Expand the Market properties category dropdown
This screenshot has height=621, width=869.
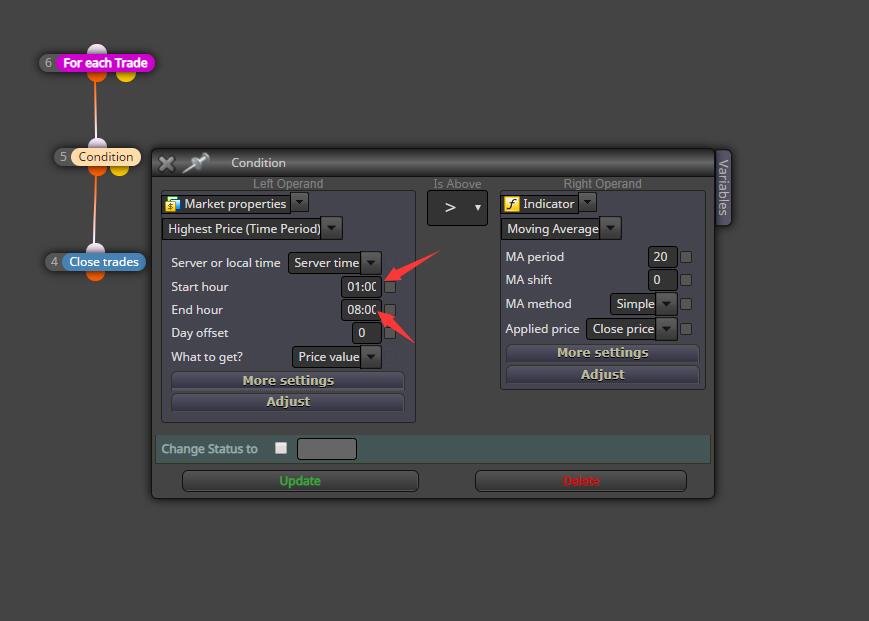(x=300, y=203)
